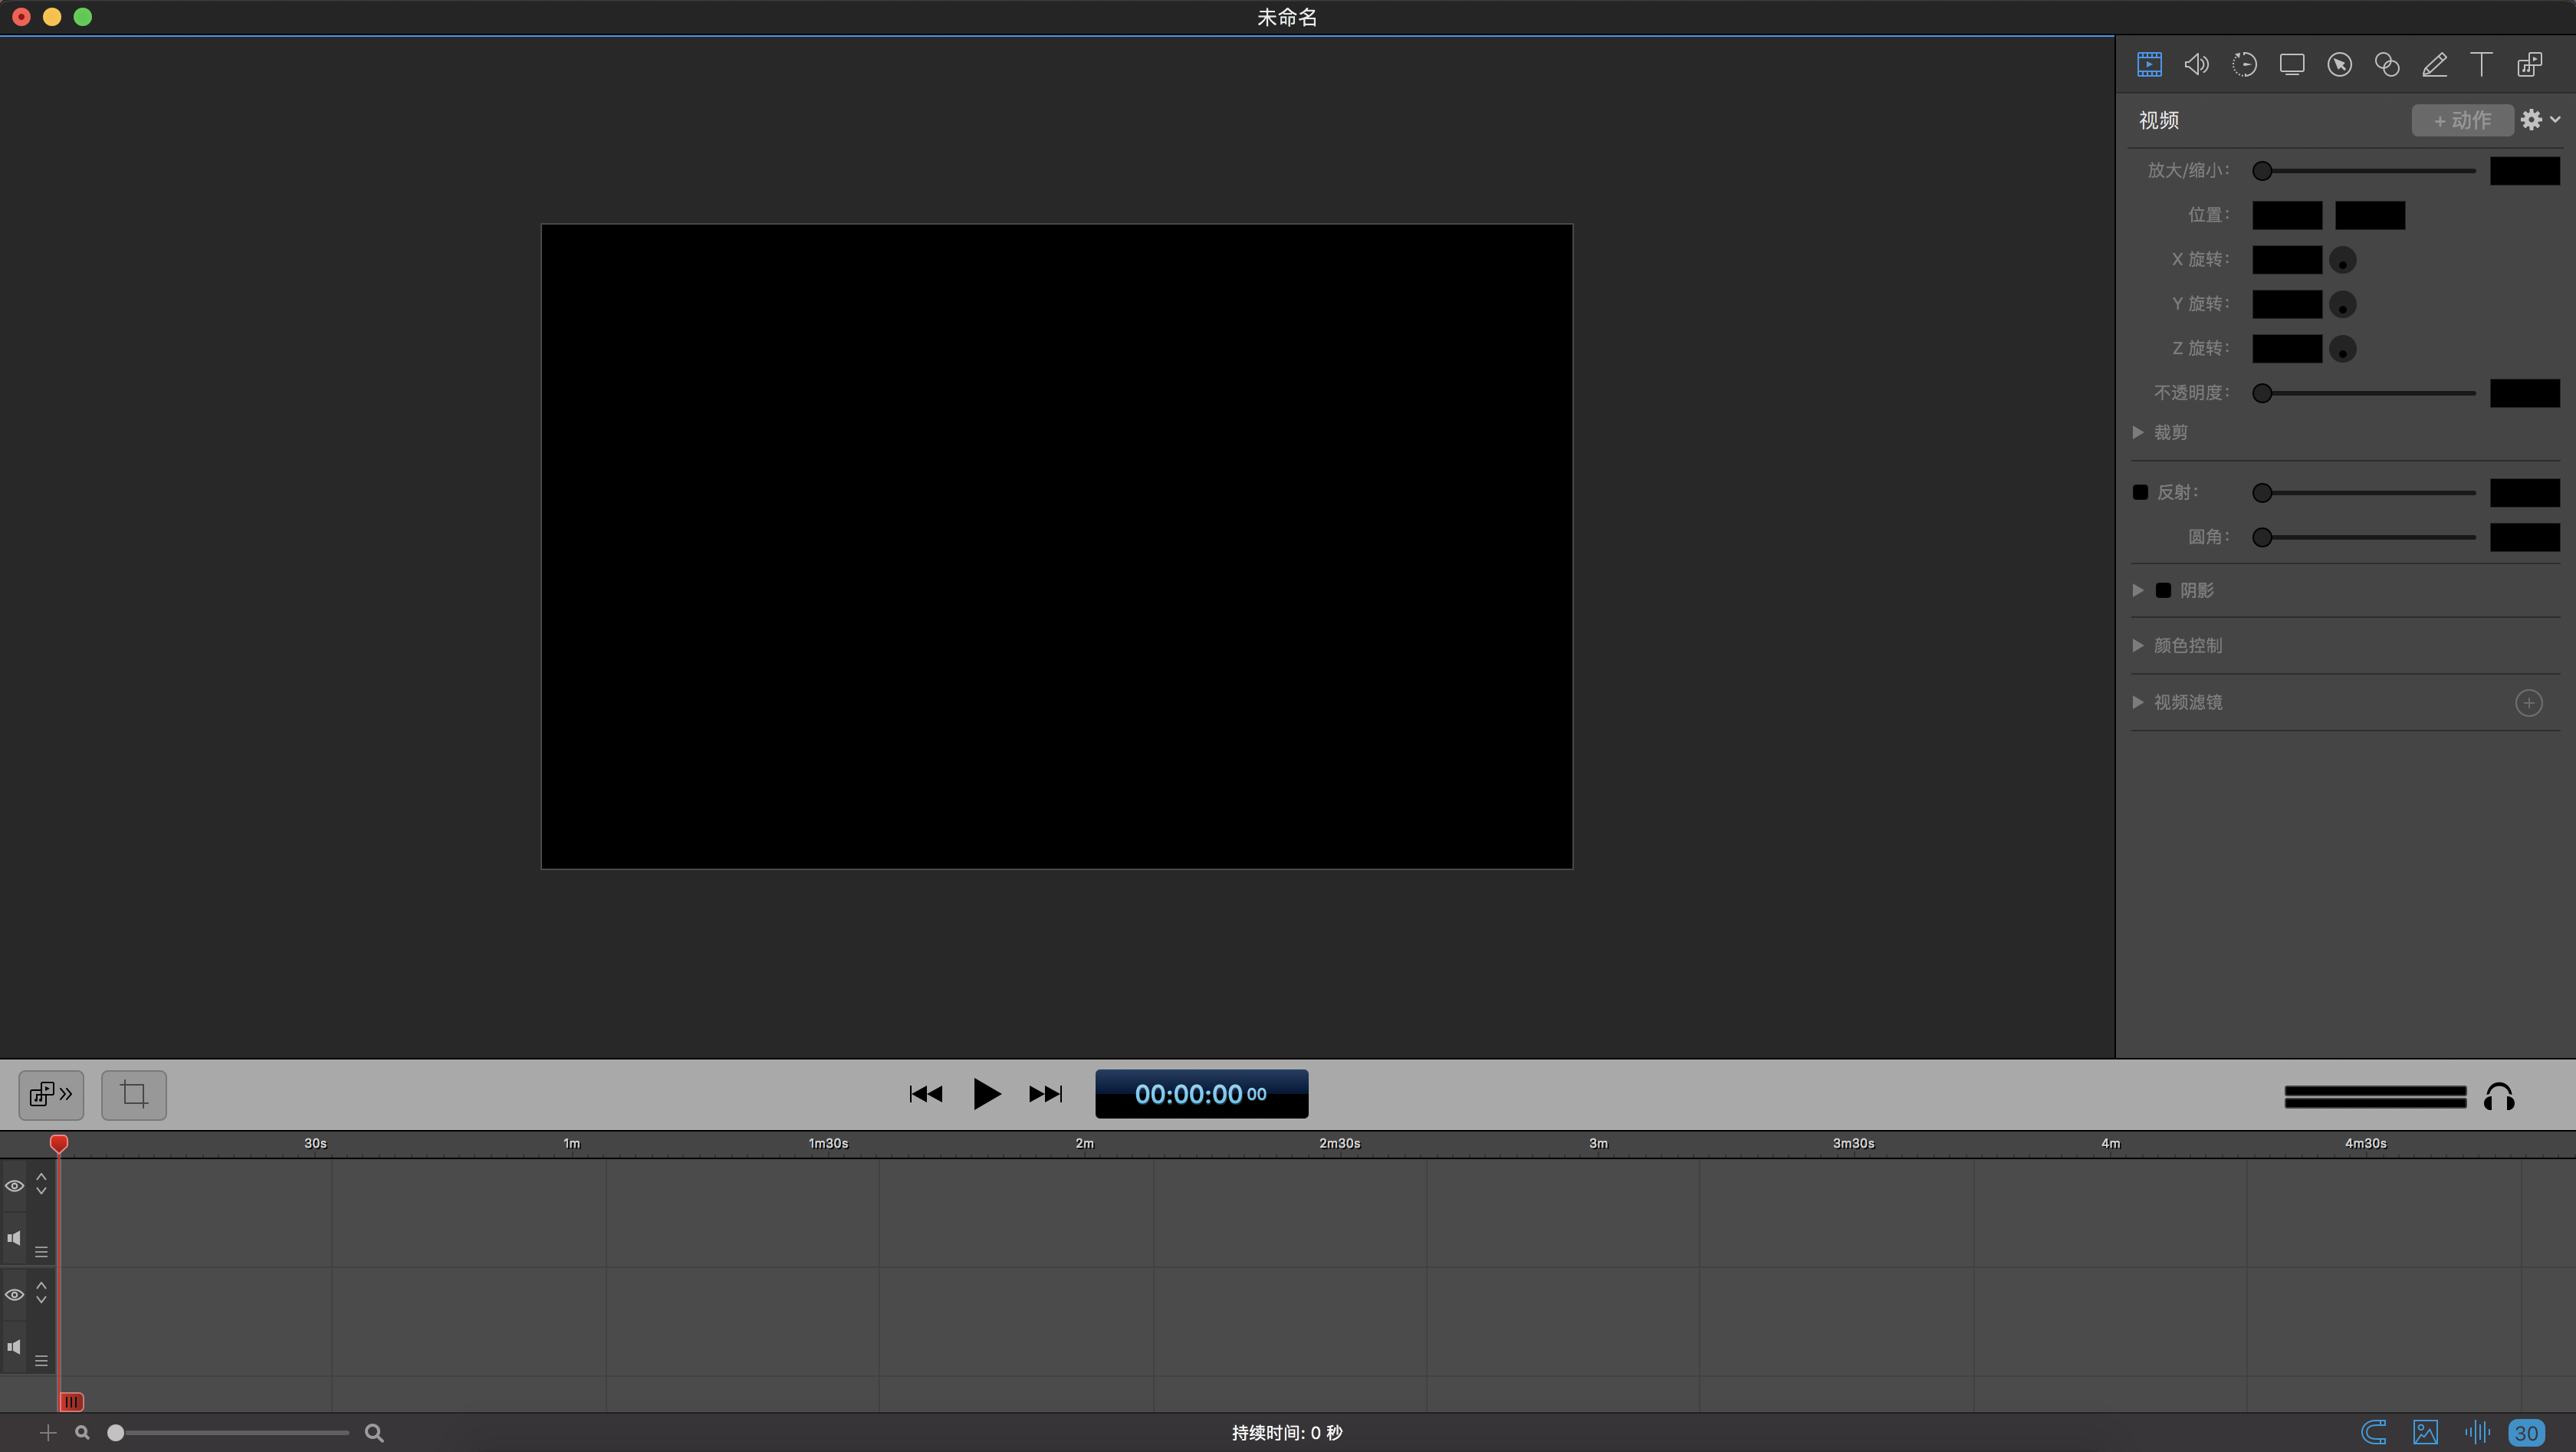Skip forward with the fast-forward button
The height and width of the screenshot is (1452, 2576).
[1046, 1094]
